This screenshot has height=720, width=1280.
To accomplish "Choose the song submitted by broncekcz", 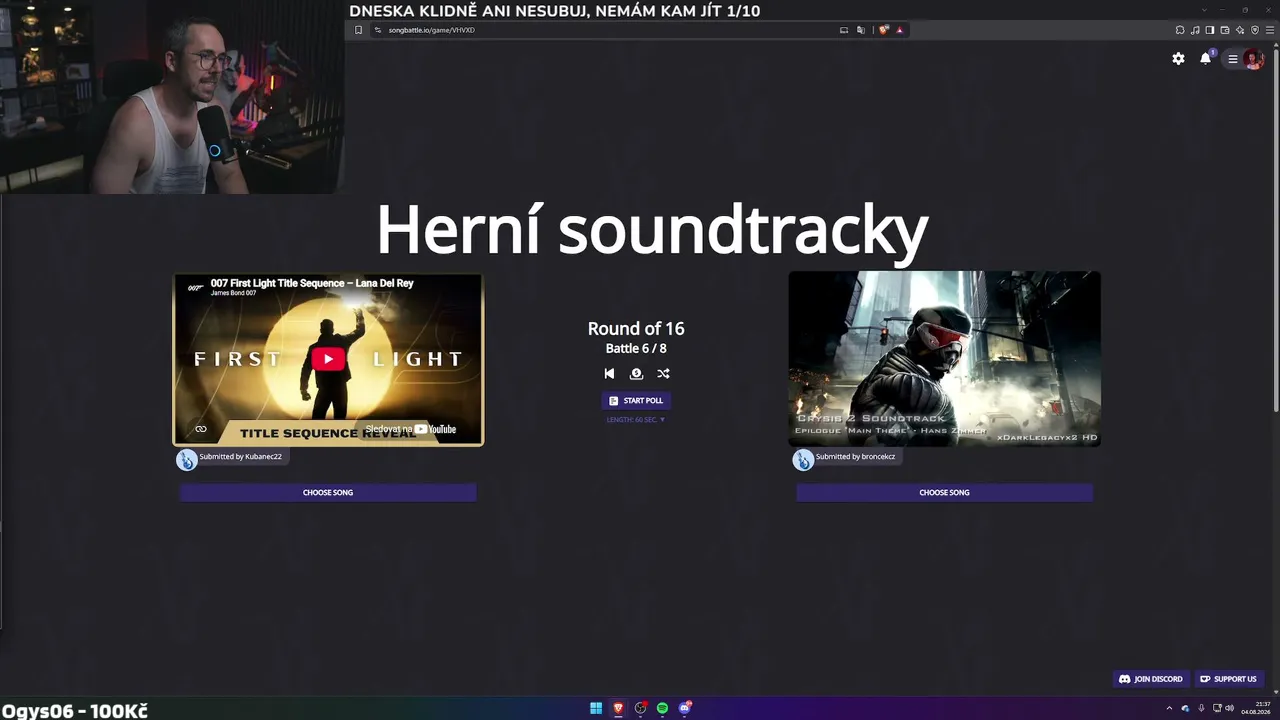I will (x=944, y=492).
